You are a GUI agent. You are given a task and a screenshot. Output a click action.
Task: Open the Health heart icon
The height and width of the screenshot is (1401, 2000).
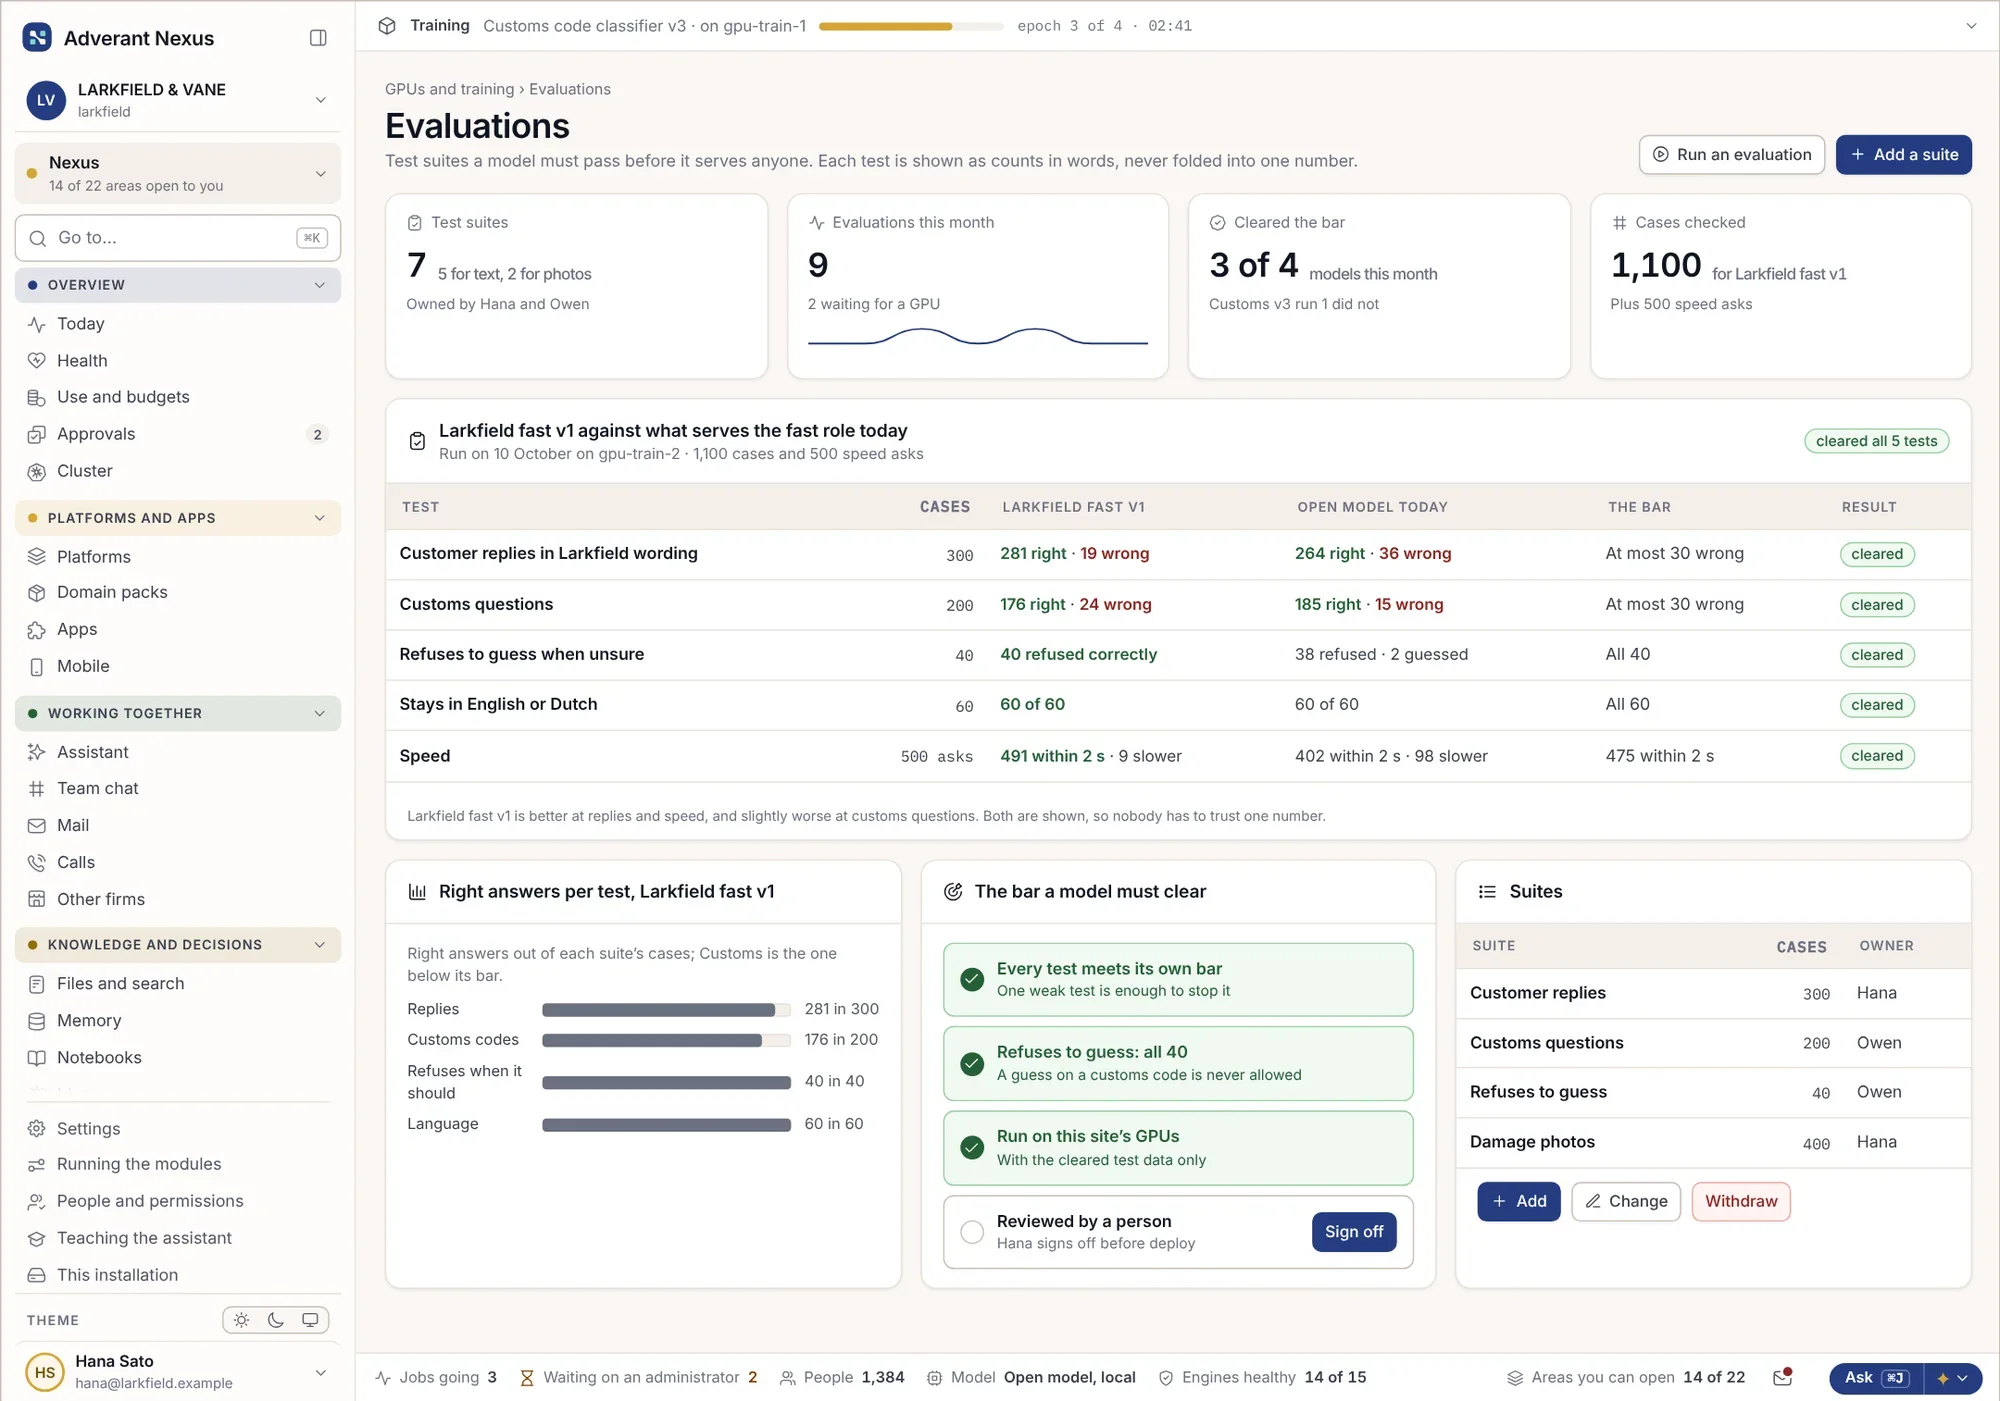click(x=37, y=361)
